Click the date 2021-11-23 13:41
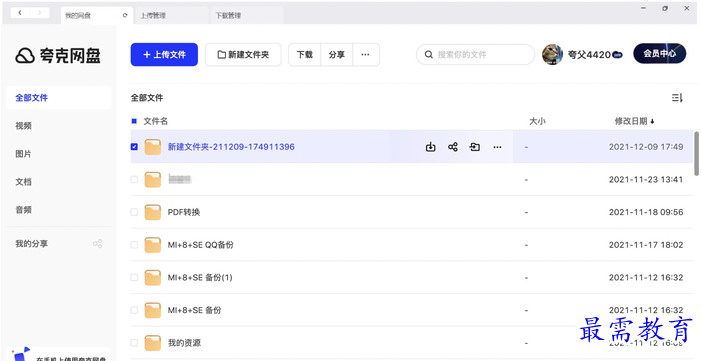 646,179
